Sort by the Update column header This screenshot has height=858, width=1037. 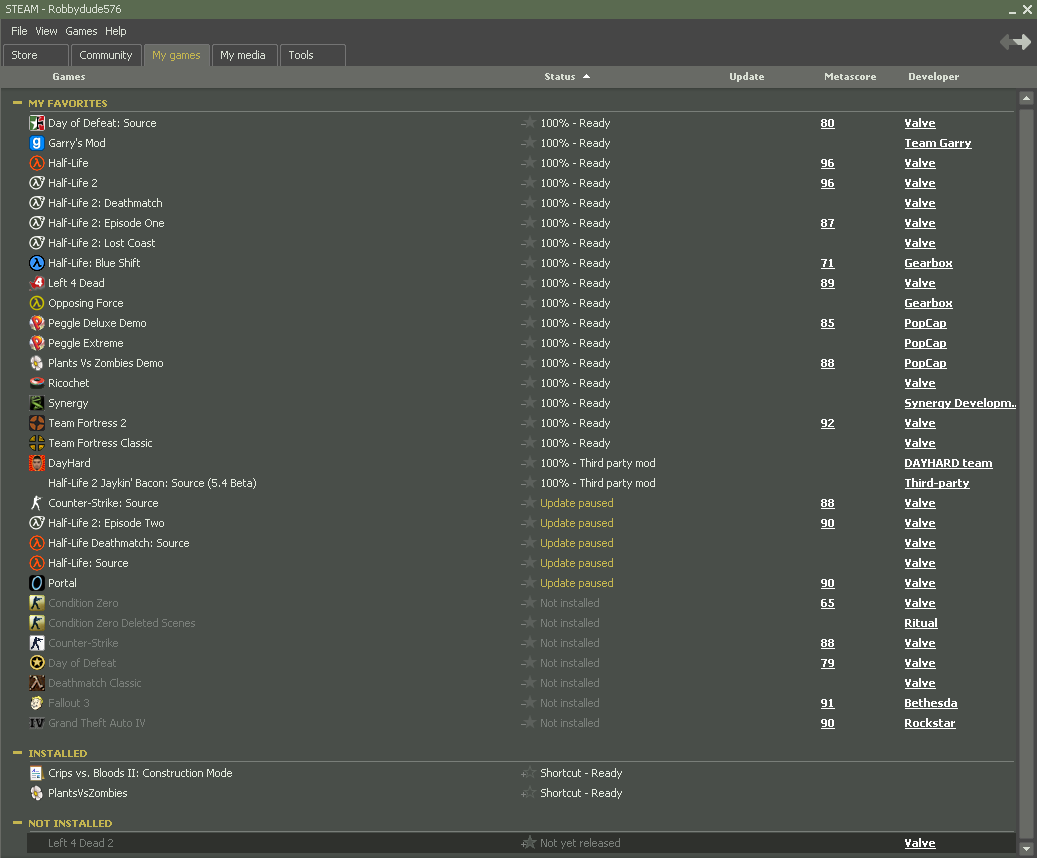tap(747, 77)
